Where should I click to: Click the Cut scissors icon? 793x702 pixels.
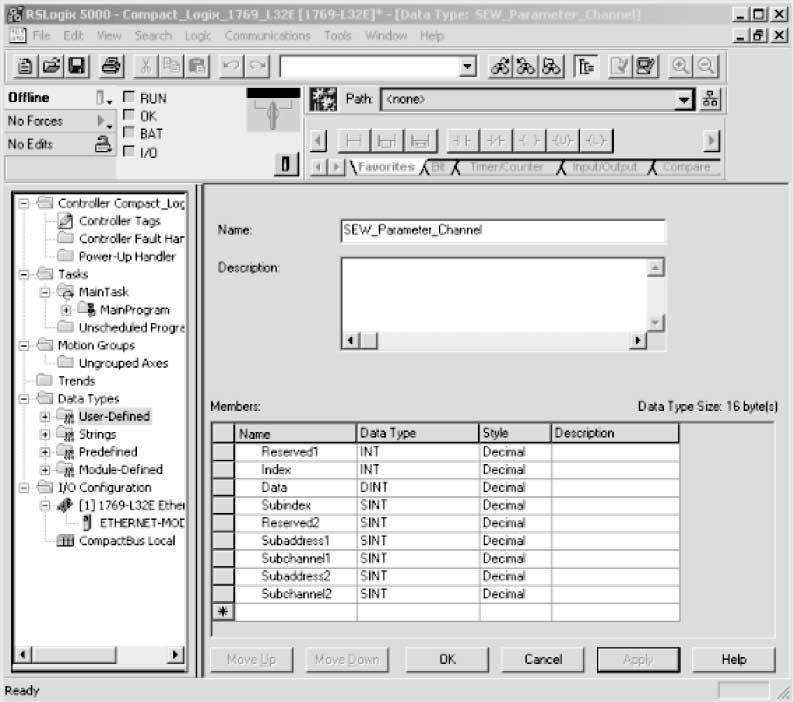[145, 66]
